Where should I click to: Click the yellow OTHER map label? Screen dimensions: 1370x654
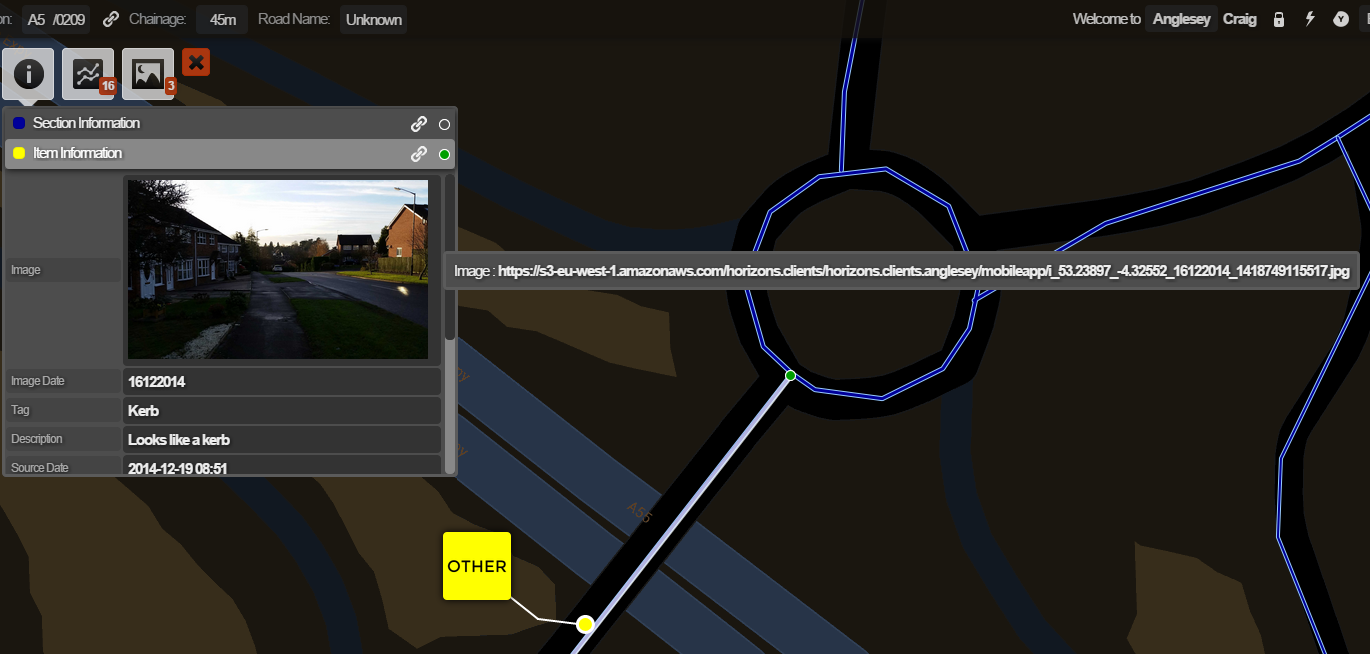(x=477, y=566)
